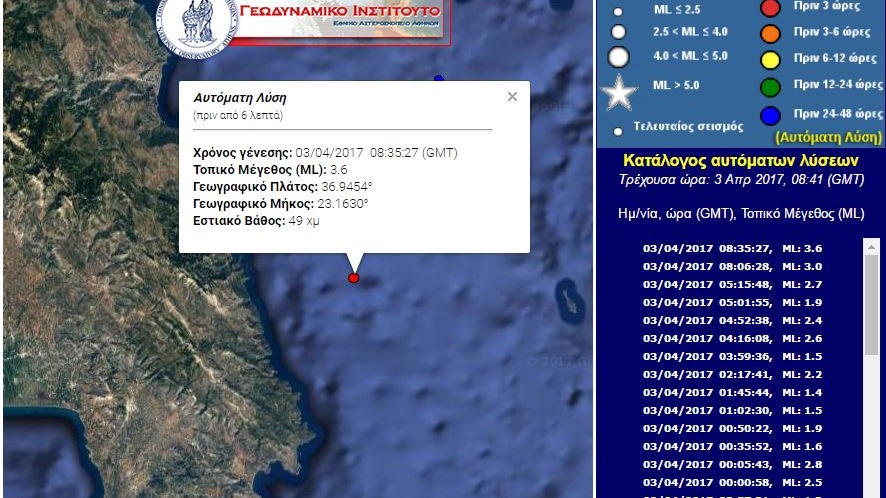
Task: Click the Γεωγραφικό Μήκος 23.1630° line
Action: (280, 204)
